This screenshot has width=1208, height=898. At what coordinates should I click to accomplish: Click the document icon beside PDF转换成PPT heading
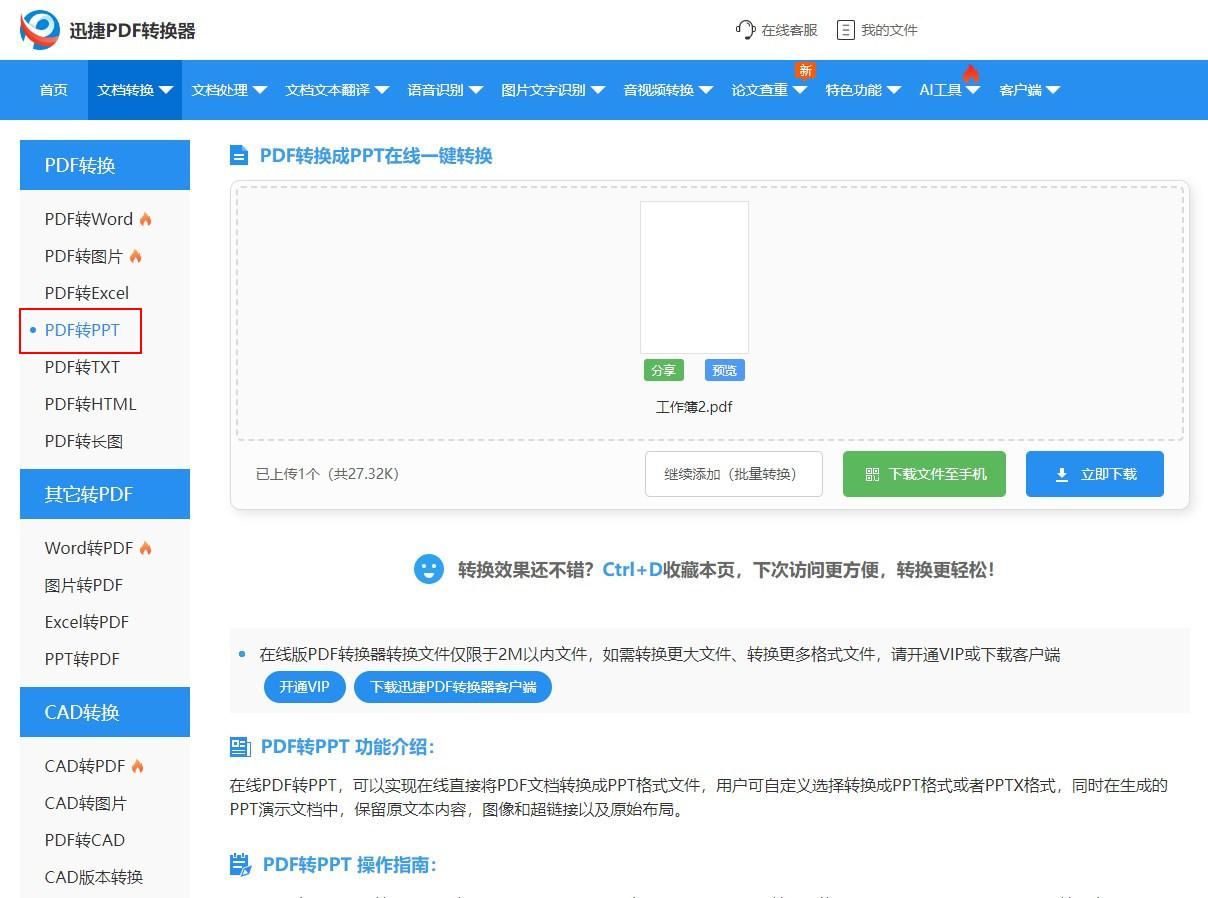coord(239,155)
